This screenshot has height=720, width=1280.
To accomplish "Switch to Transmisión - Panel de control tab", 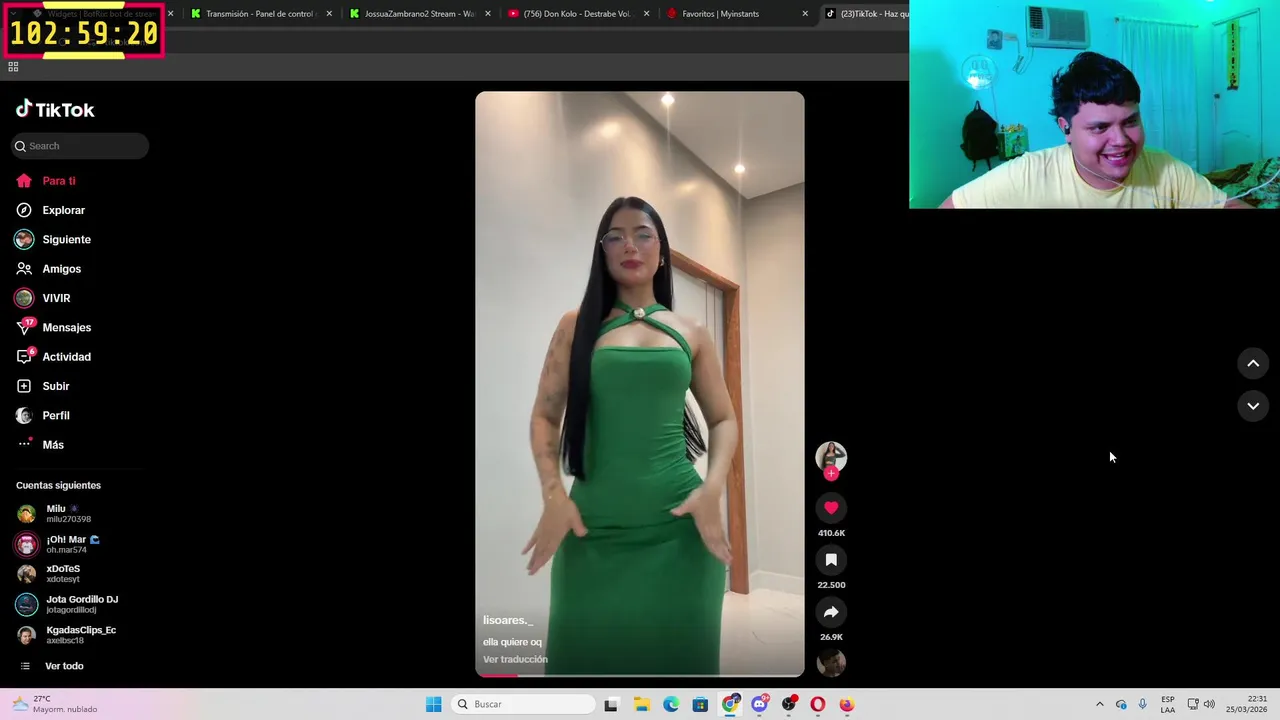I will [261, 14].
